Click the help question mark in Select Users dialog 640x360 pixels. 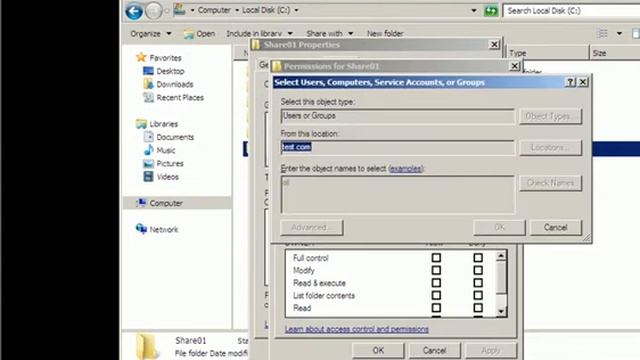[x=570, y=82]
